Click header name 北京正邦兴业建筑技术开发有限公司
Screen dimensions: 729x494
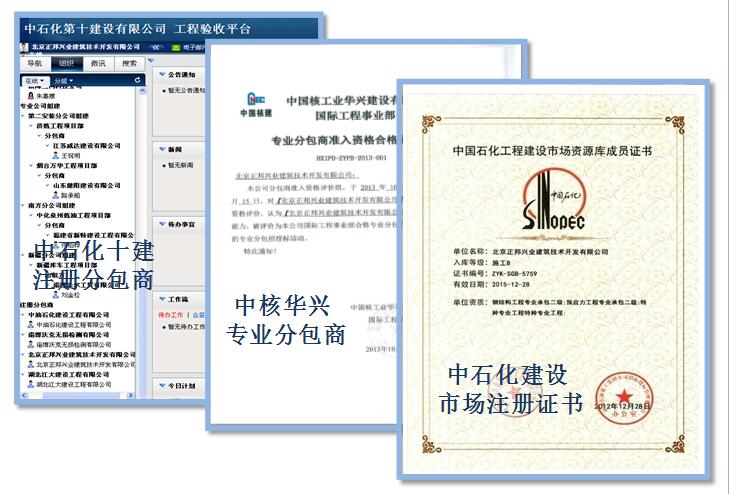point(86,47)
